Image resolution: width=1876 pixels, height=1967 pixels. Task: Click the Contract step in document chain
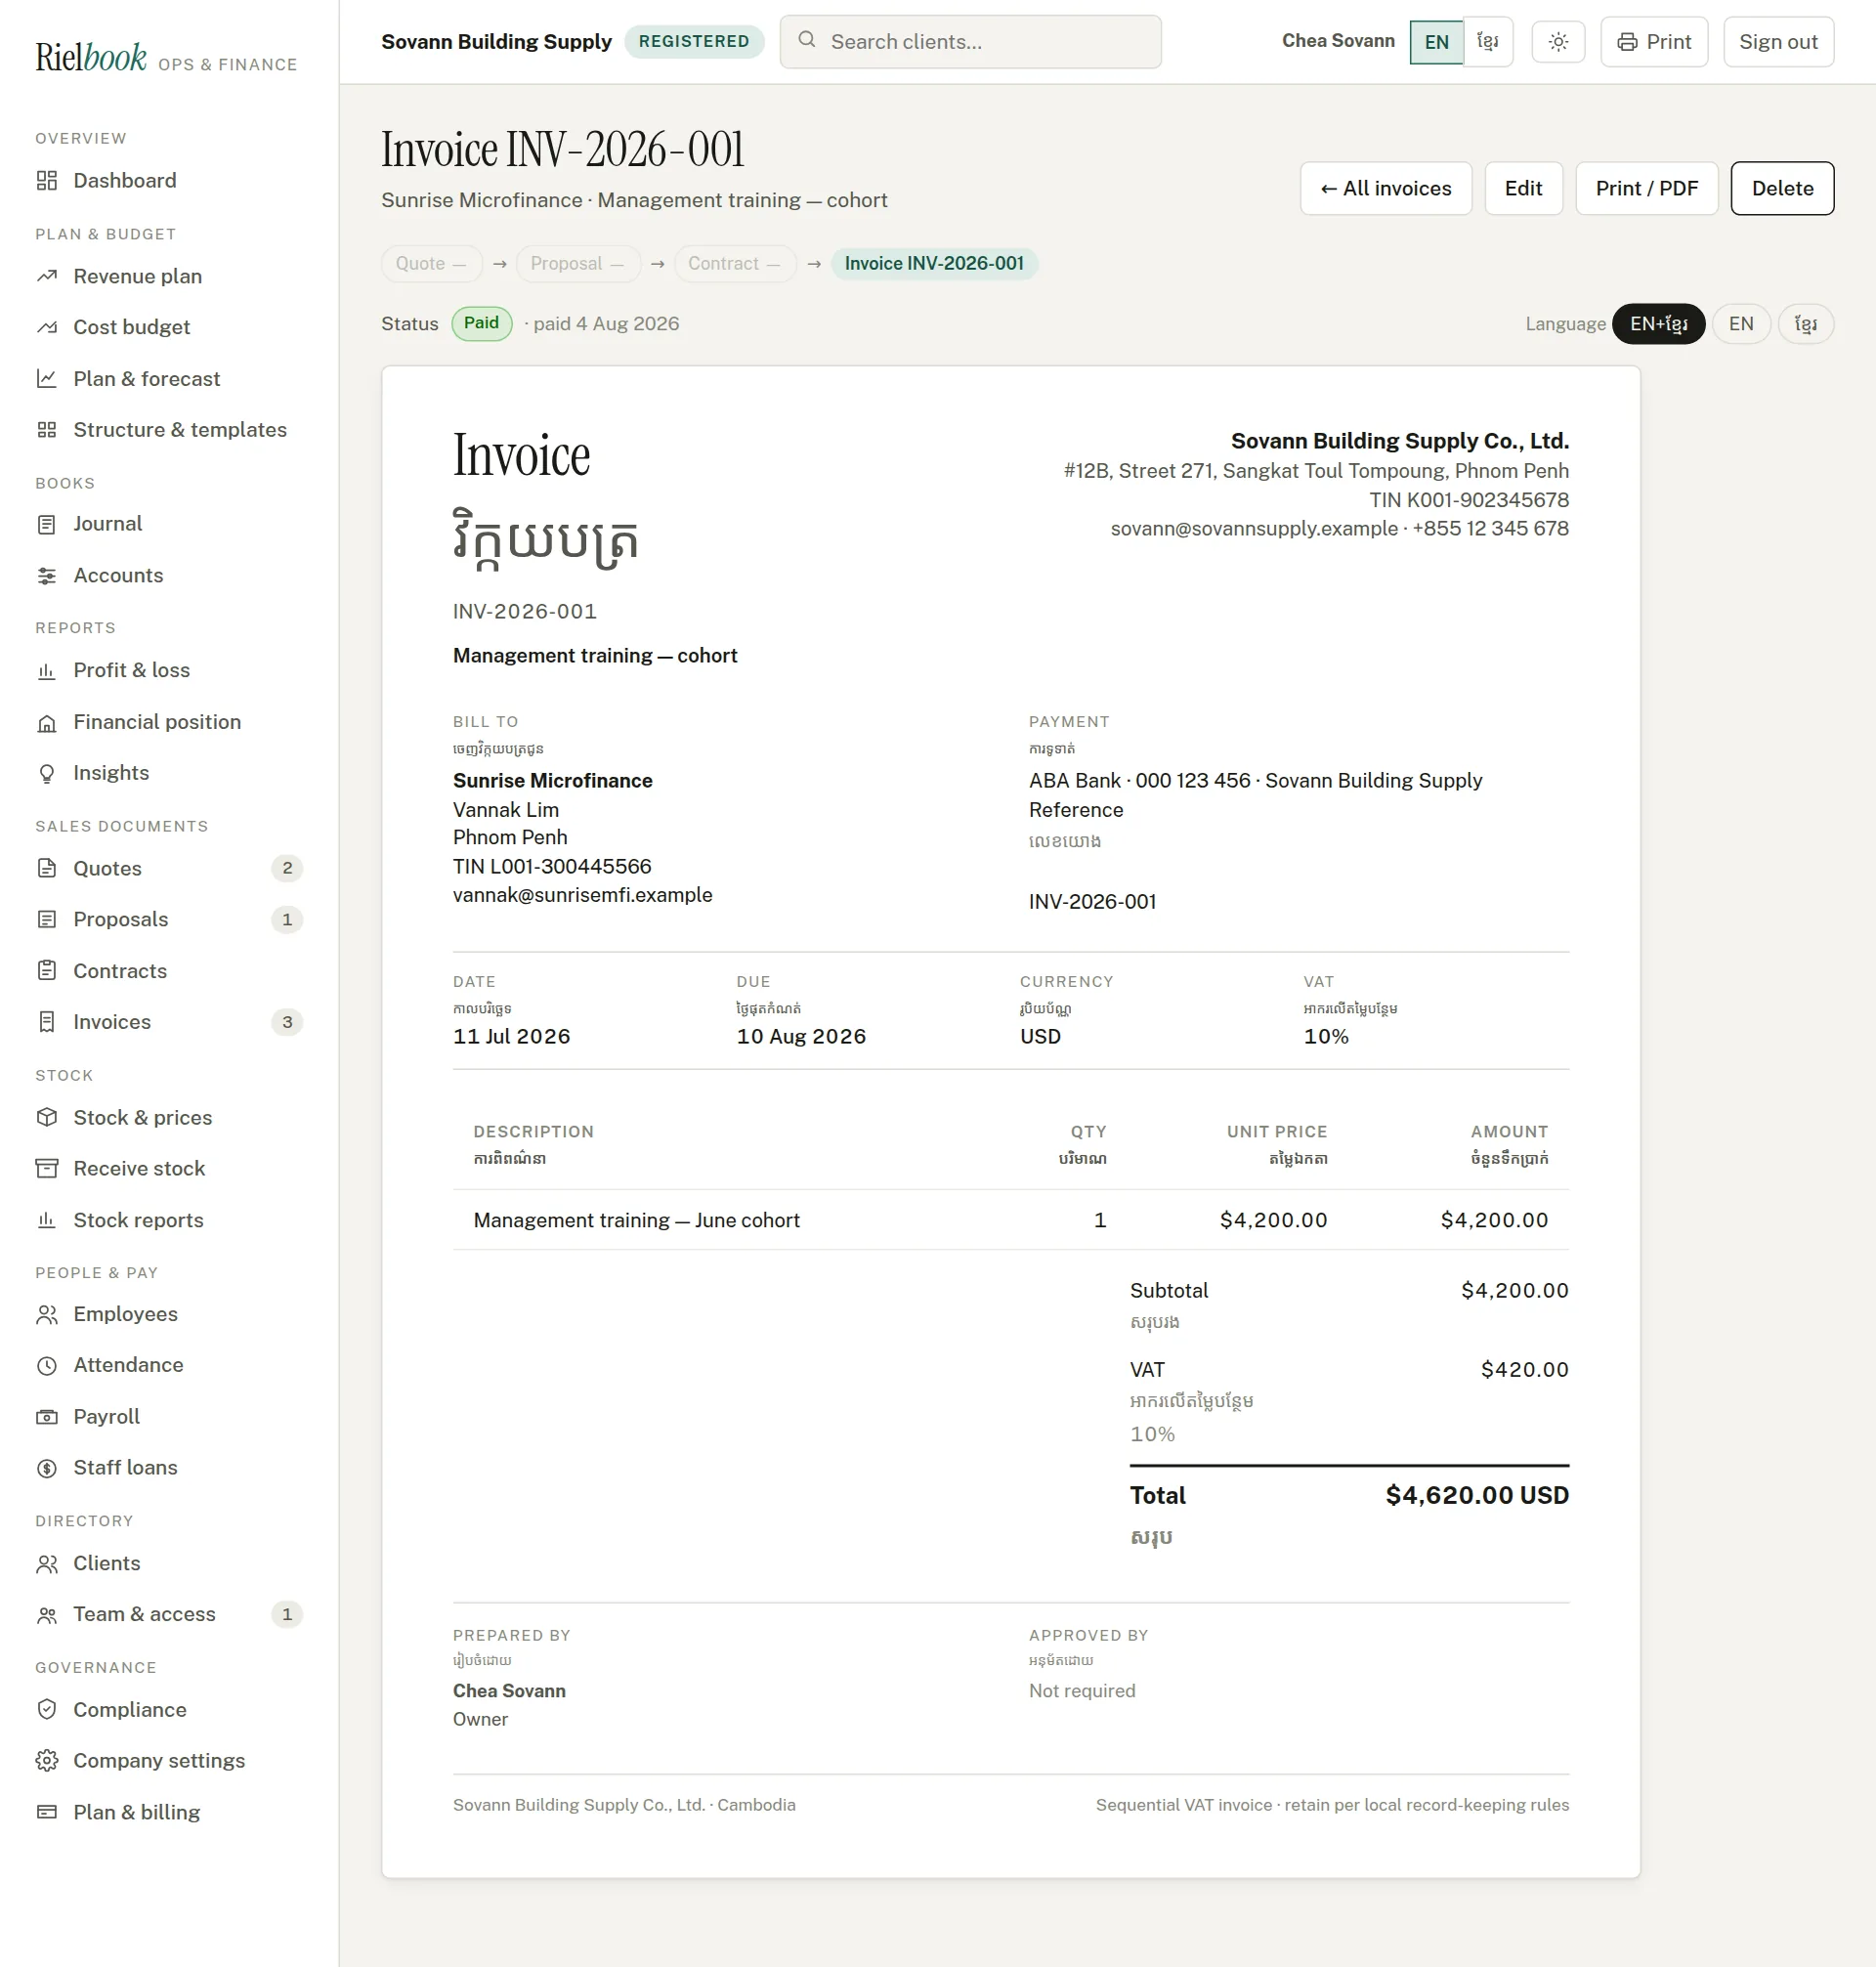(x=734, y=264)
